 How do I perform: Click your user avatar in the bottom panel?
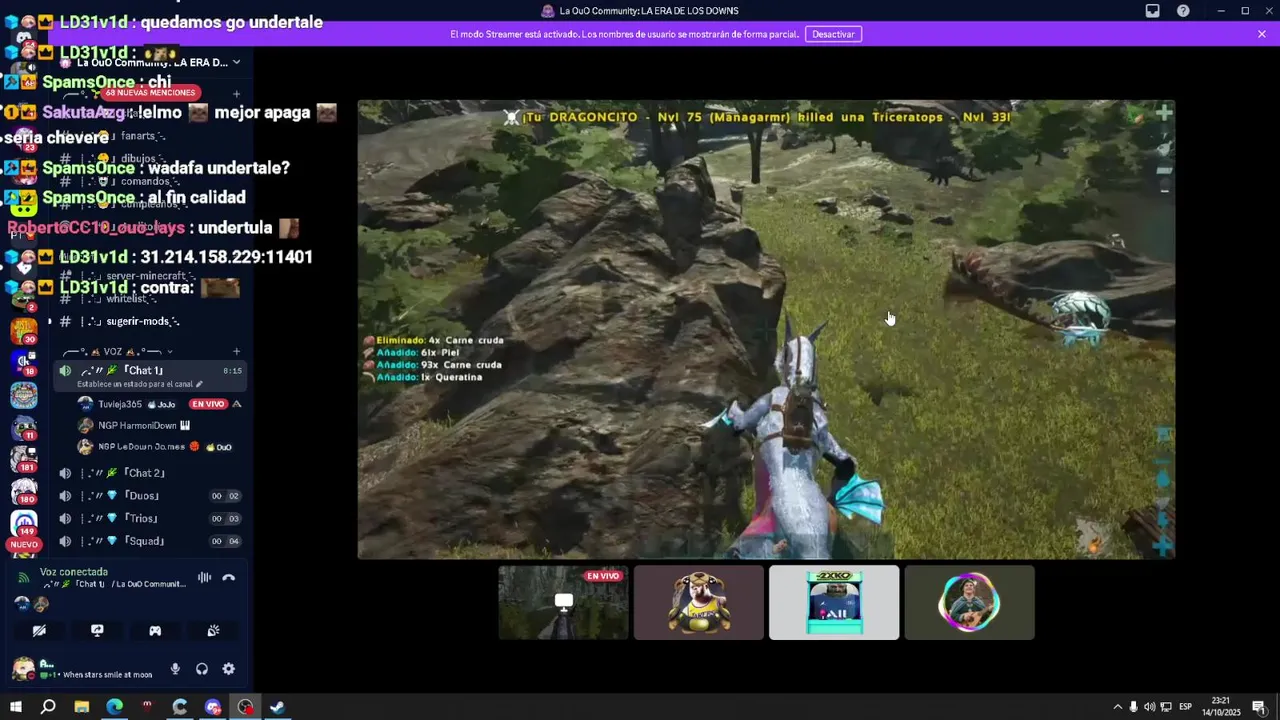[23, 668]
